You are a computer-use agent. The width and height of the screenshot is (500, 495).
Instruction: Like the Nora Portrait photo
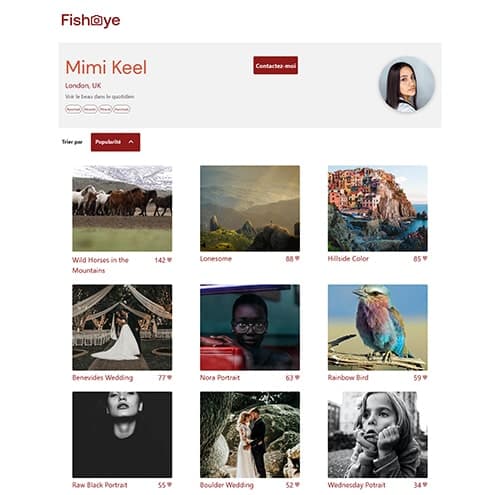click(x=297, y=377)
